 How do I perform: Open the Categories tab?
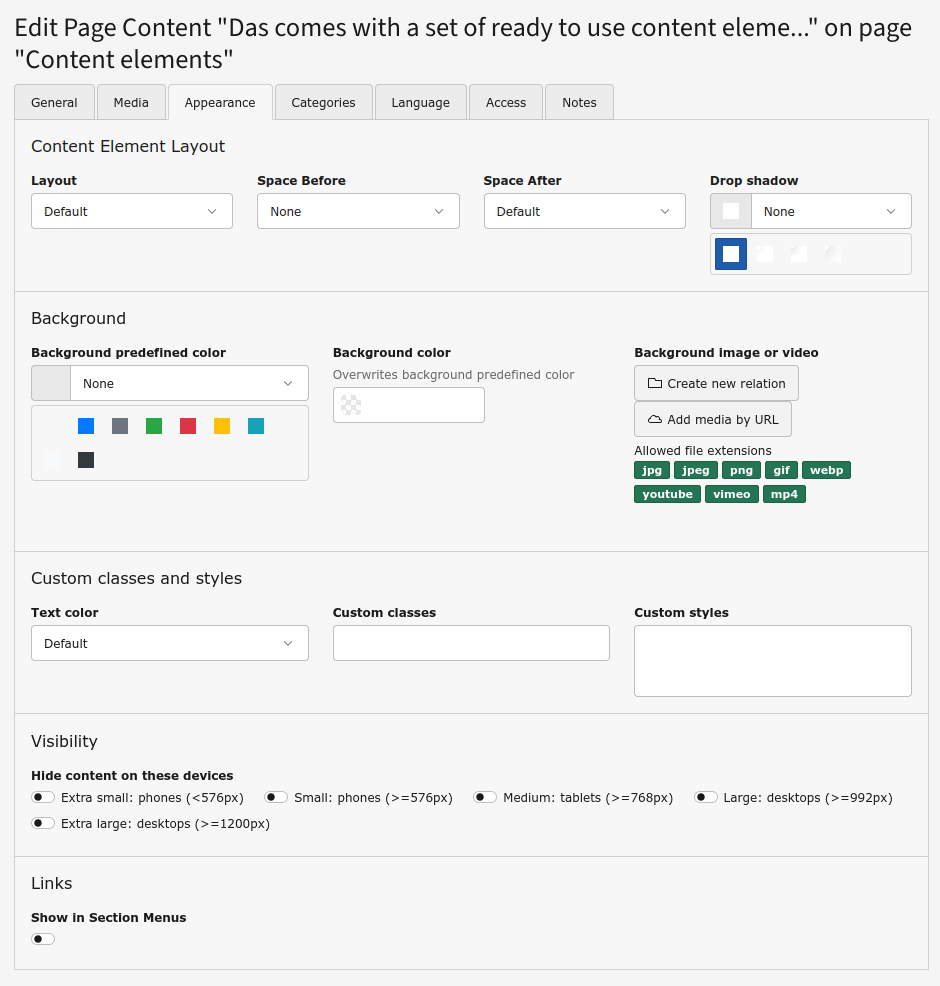tap(323, 102)
